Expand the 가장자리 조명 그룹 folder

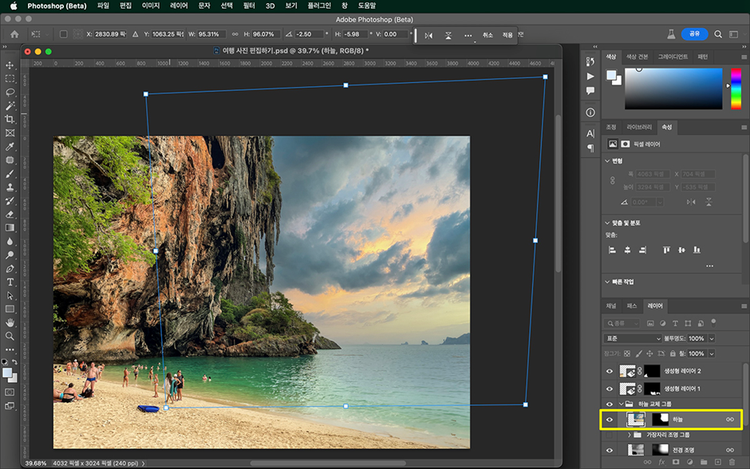(x=629, y=435)
